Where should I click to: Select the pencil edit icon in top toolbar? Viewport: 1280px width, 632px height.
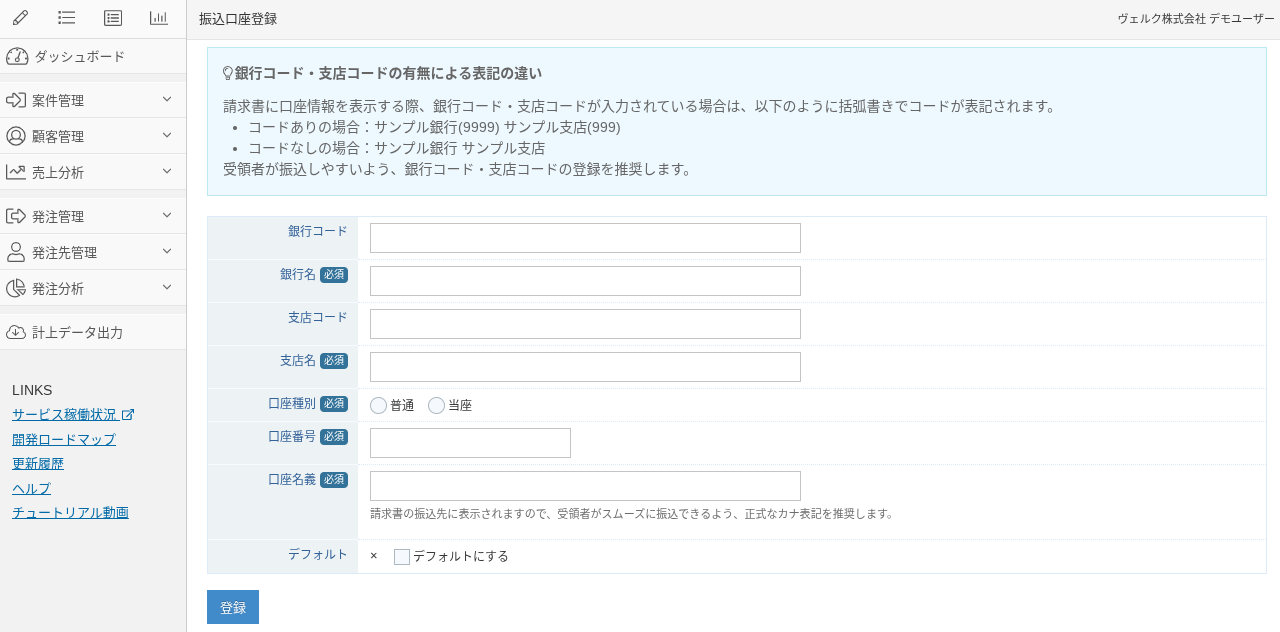pos(19,17)
